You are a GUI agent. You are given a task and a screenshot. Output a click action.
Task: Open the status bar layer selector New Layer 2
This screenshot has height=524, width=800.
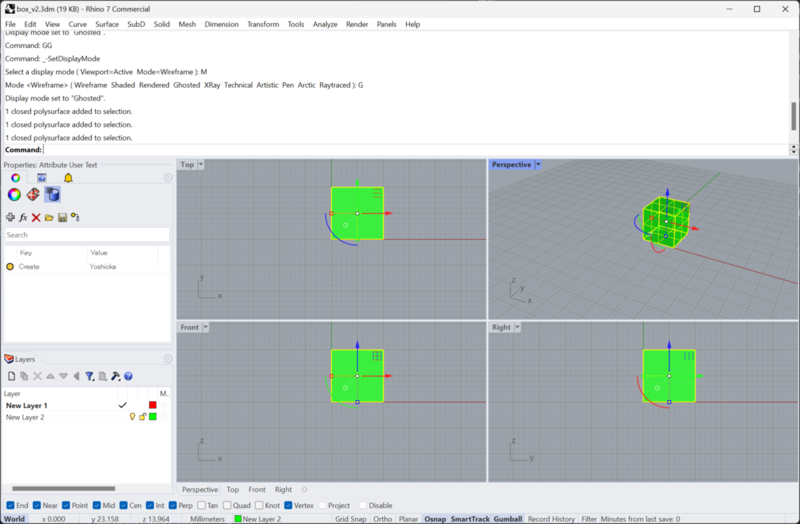click(x=258, y=519)
